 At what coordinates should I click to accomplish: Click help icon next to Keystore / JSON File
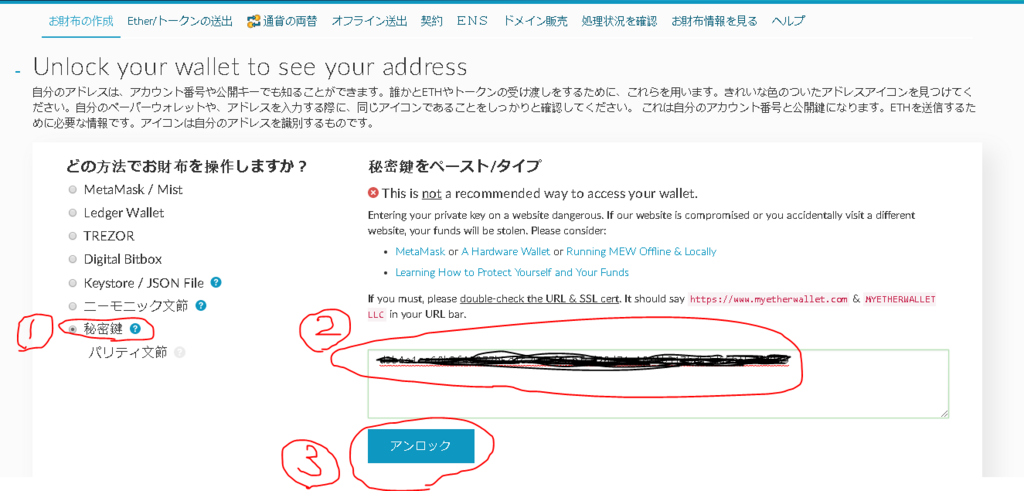[x=216, y=283]
